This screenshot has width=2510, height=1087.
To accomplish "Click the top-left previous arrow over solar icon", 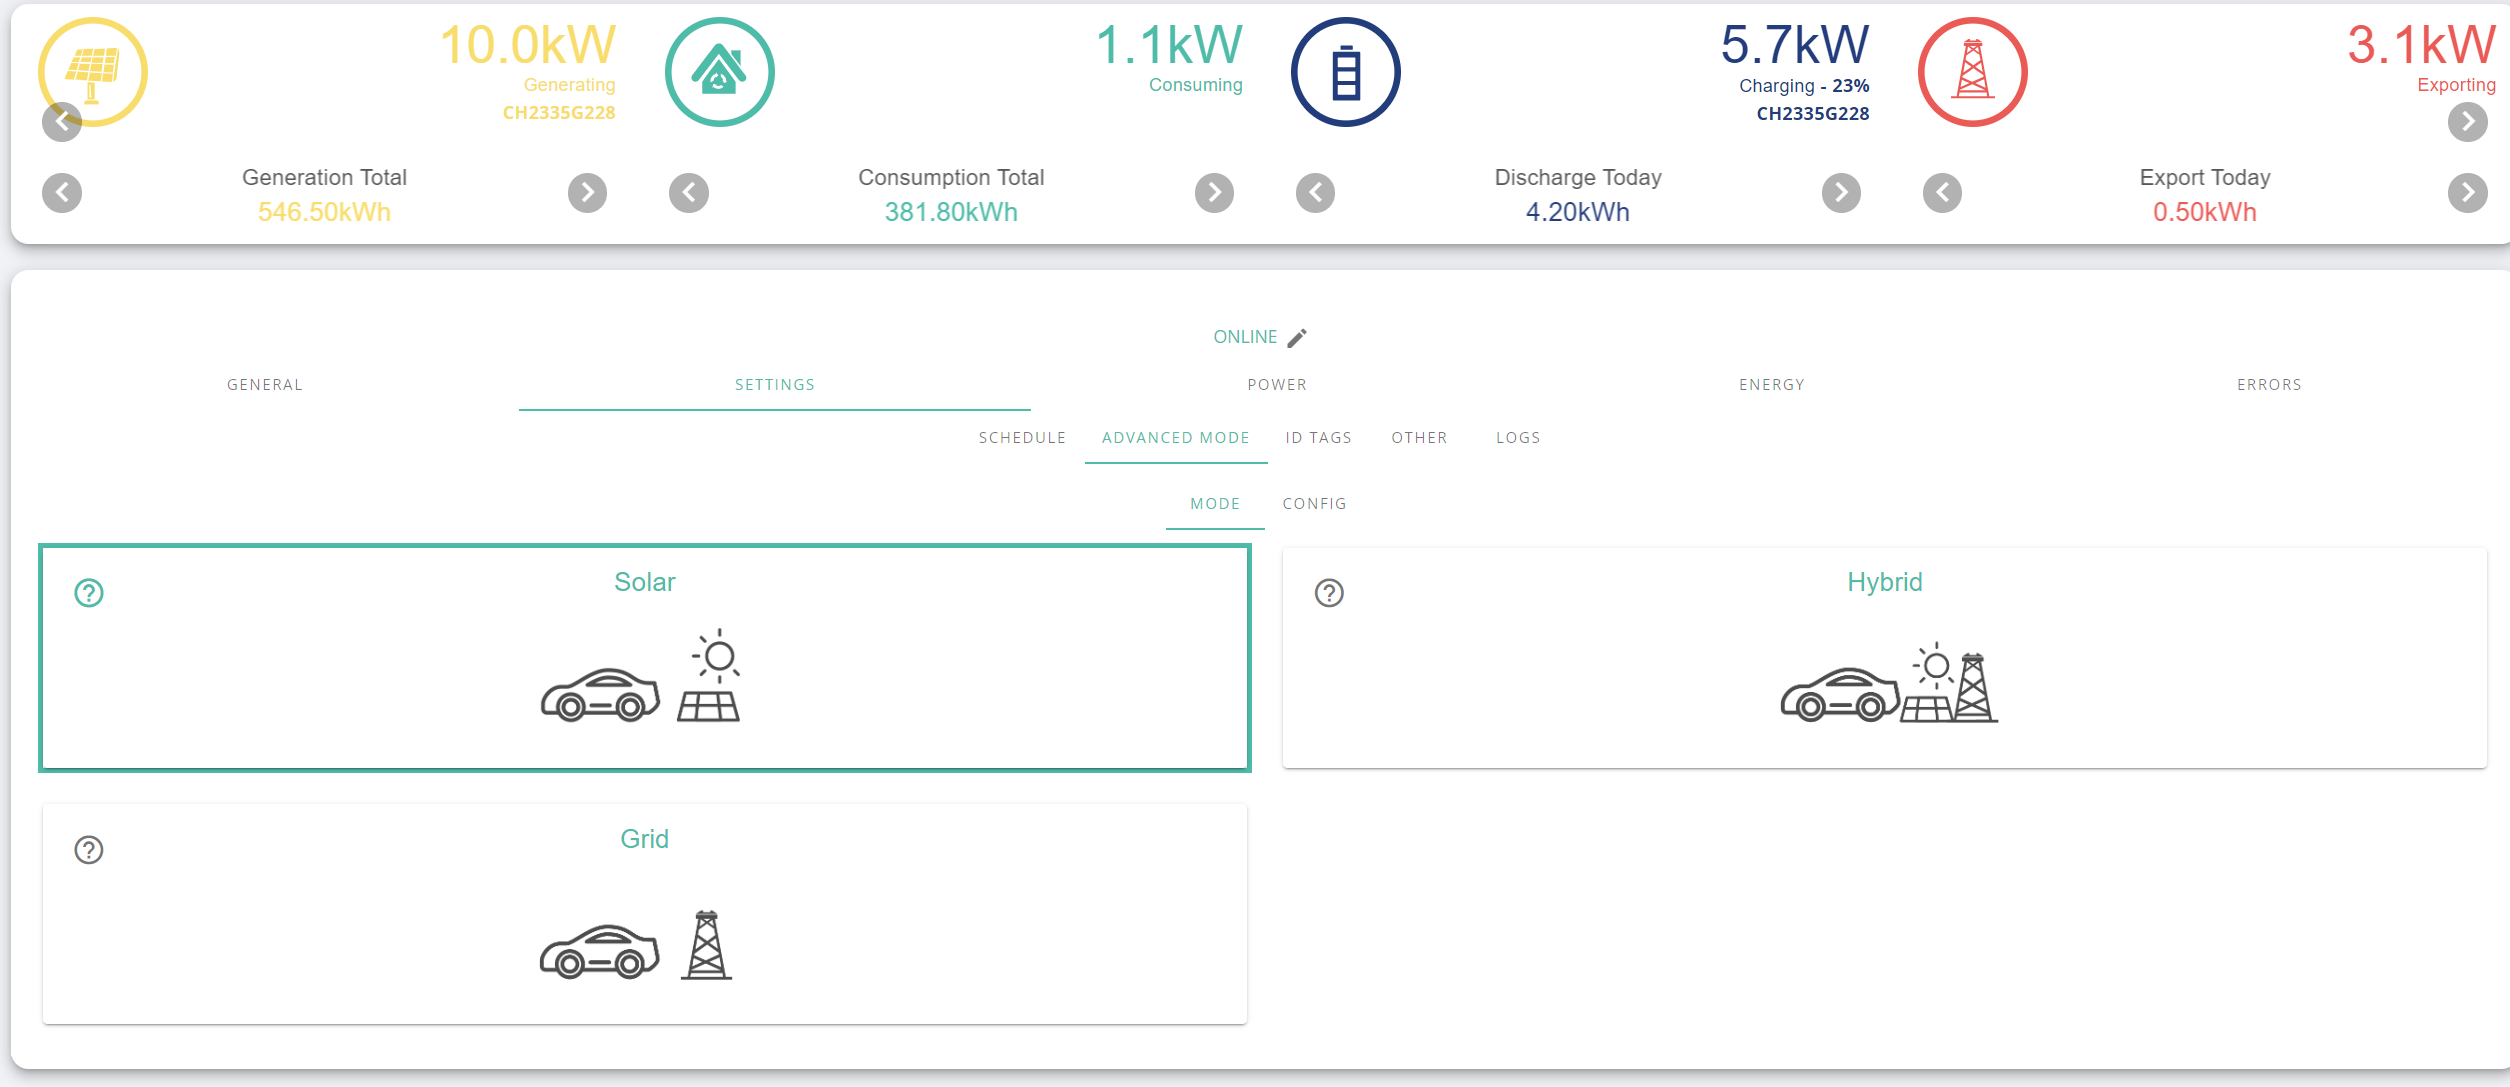I will 62,122.
